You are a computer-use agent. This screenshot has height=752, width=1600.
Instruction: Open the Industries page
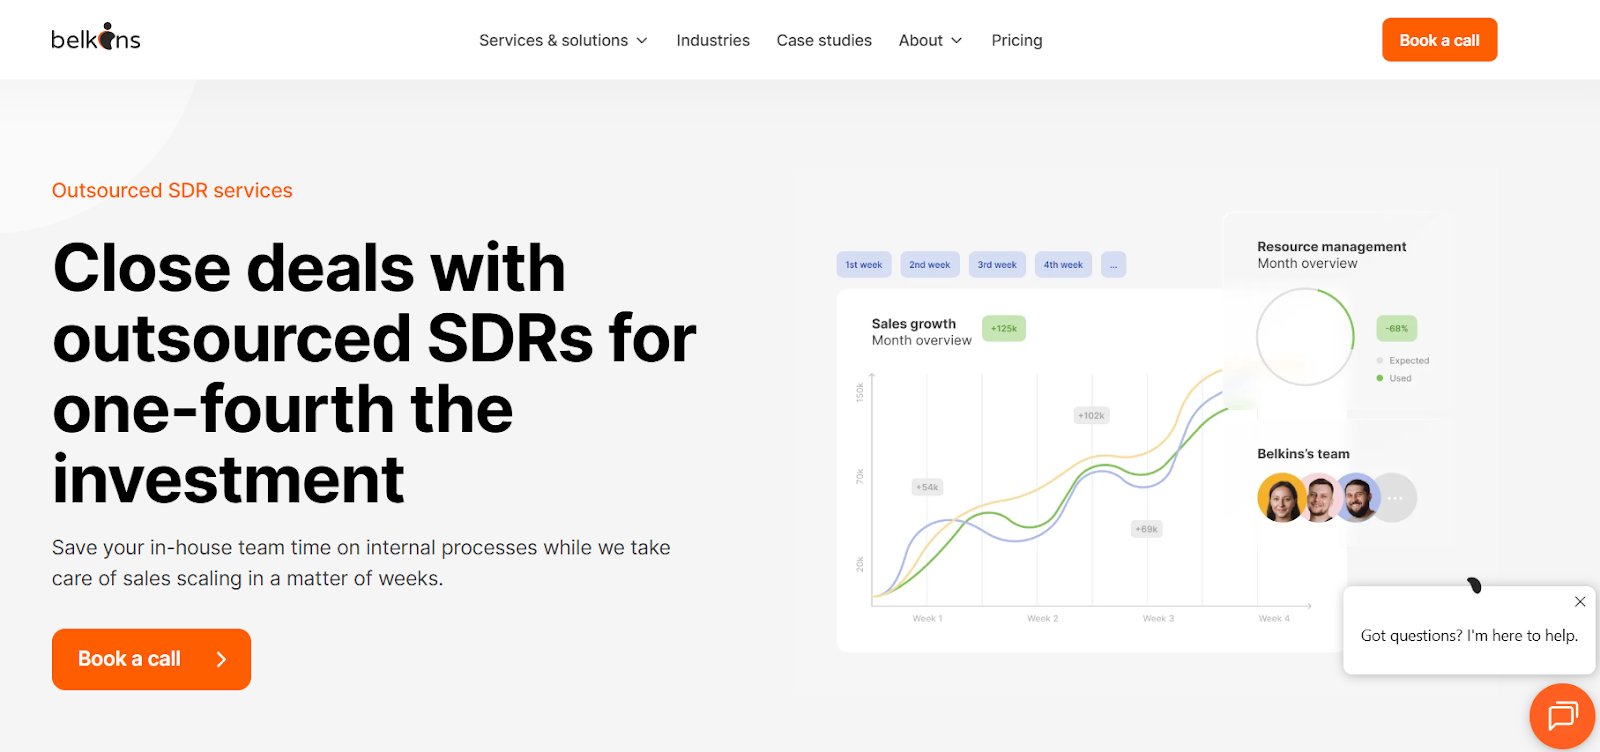[713, 40]
